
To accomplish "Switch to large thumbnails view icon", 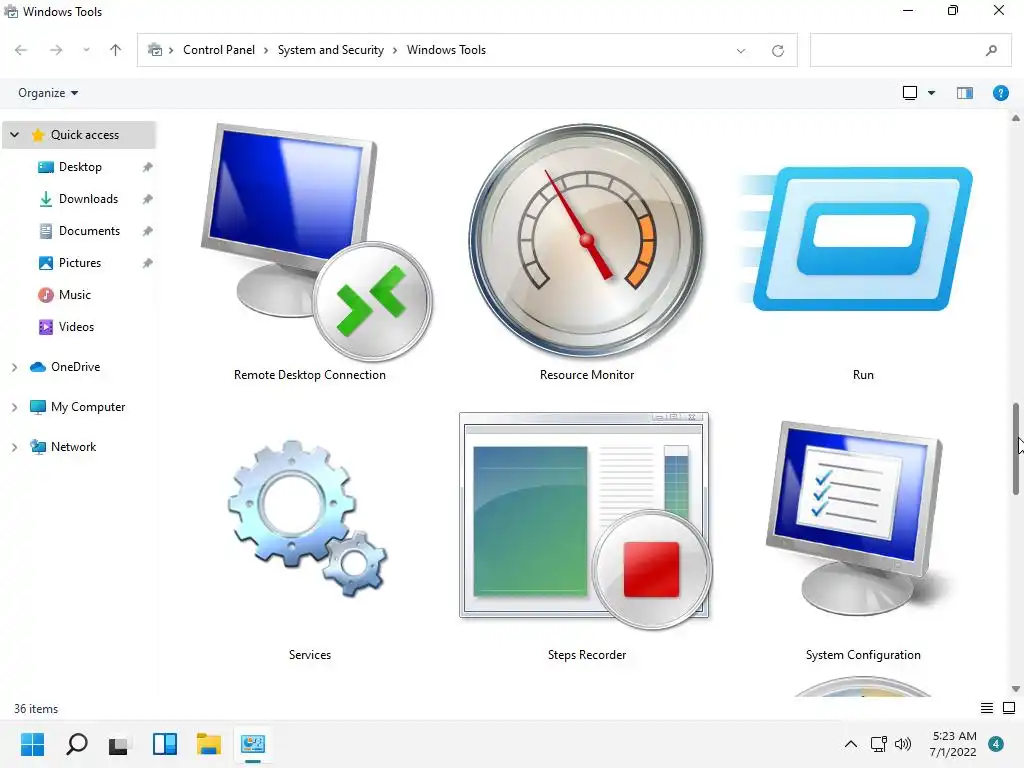I will coord(1009,708).
